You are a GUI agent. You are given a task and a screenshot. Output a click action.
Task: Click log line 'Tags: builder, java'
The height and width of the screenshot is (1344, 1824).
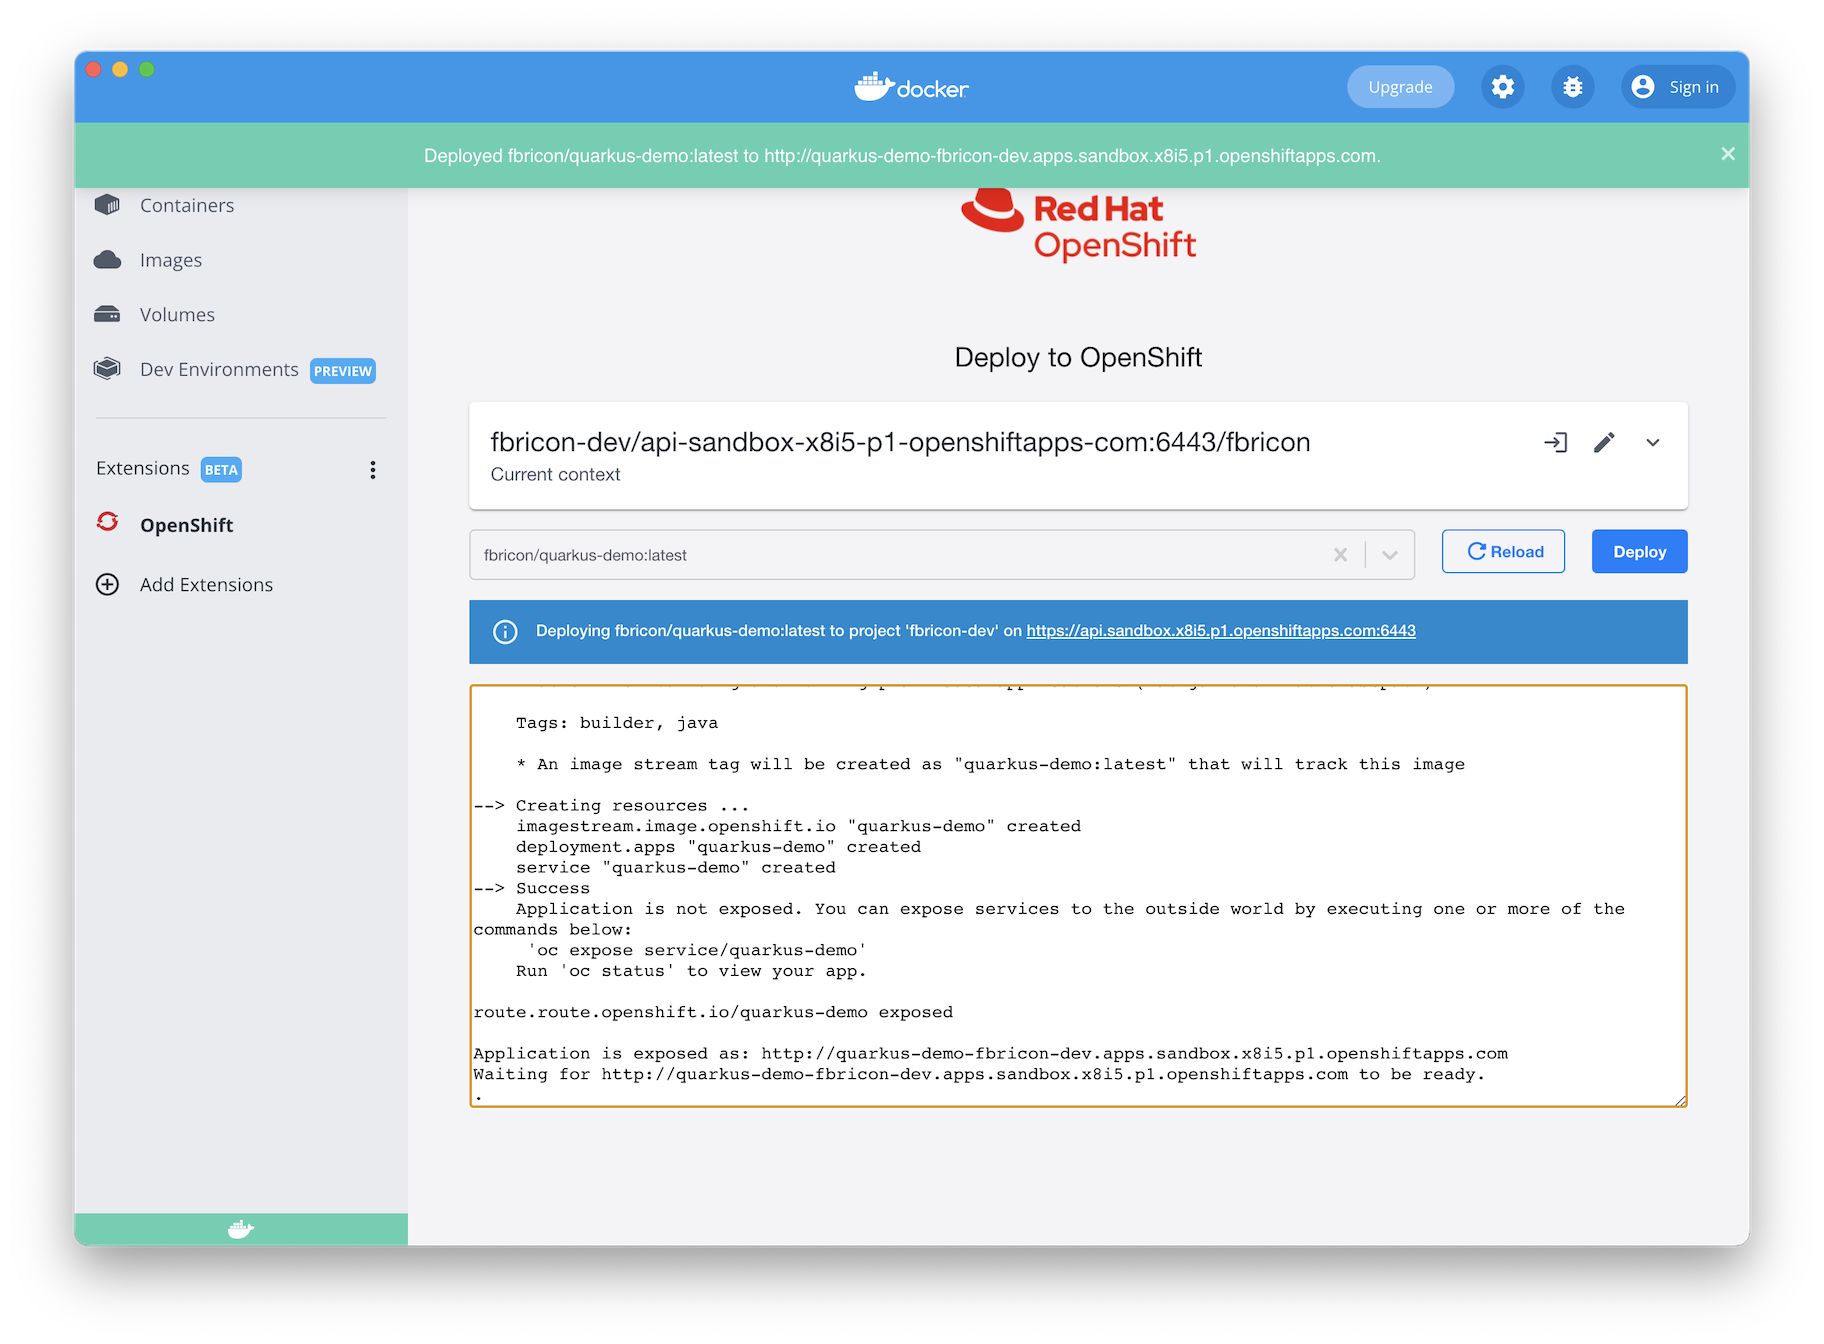[617, 723]
